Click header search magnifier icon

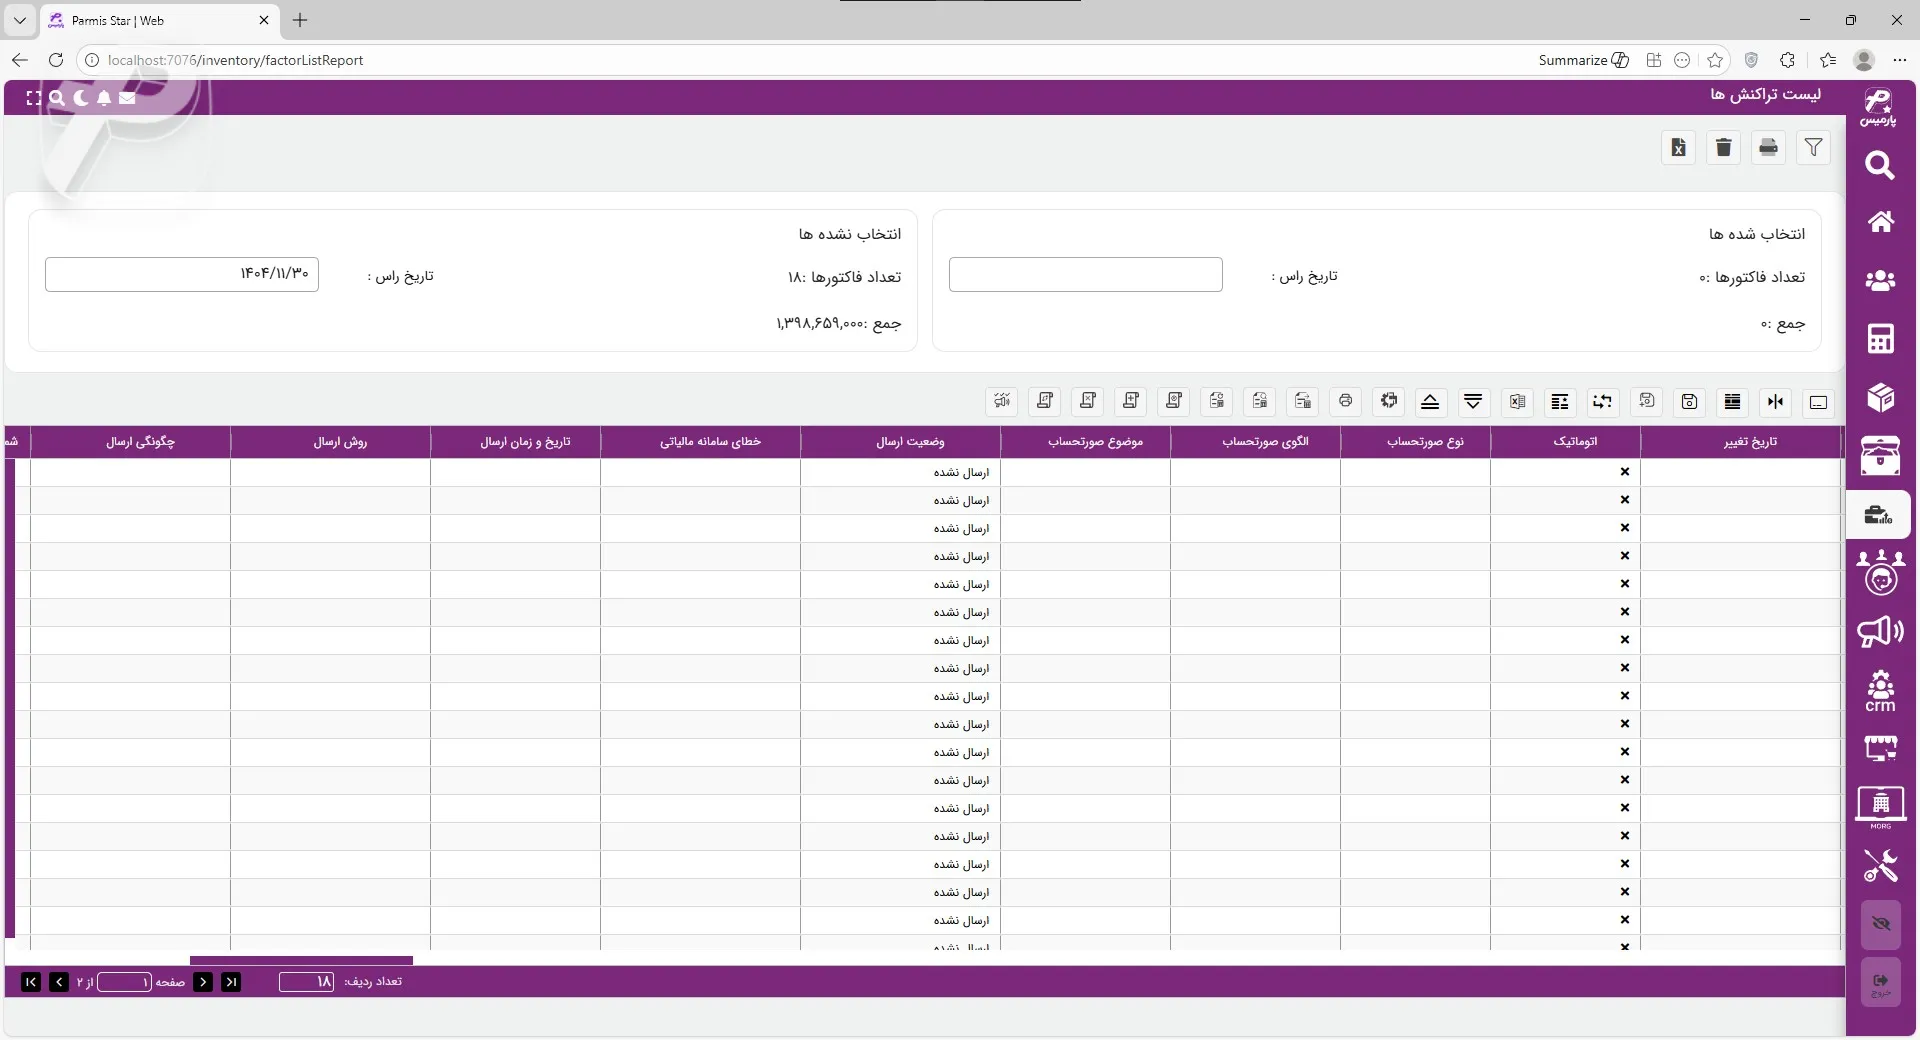(57, 98)
